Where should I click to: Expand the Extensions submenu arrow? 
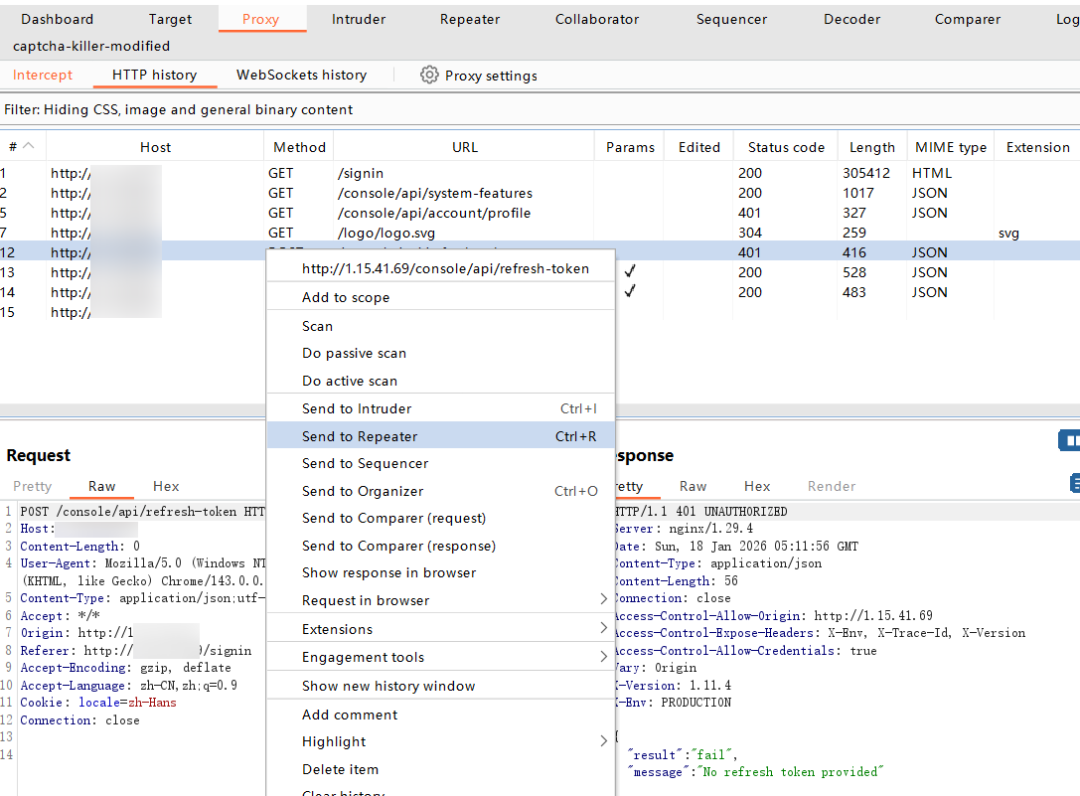tap(603, 629)
